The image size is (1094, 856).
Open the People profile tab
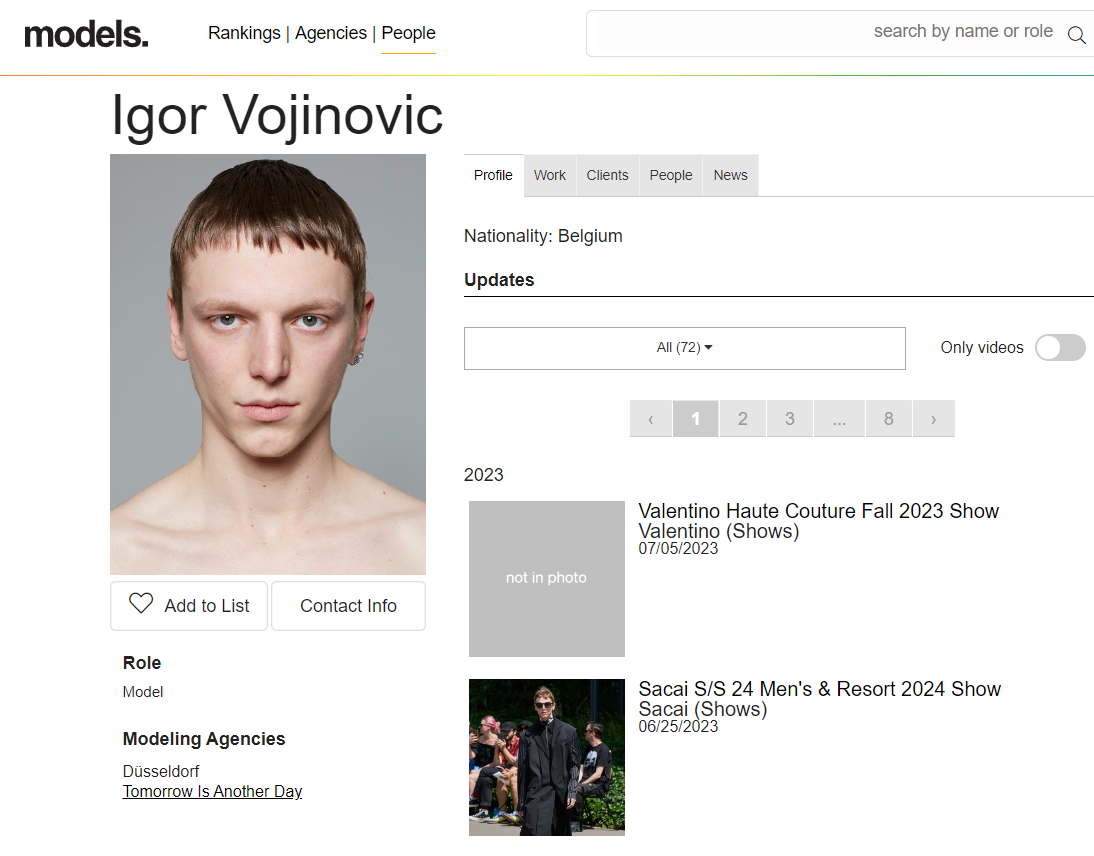670,175
